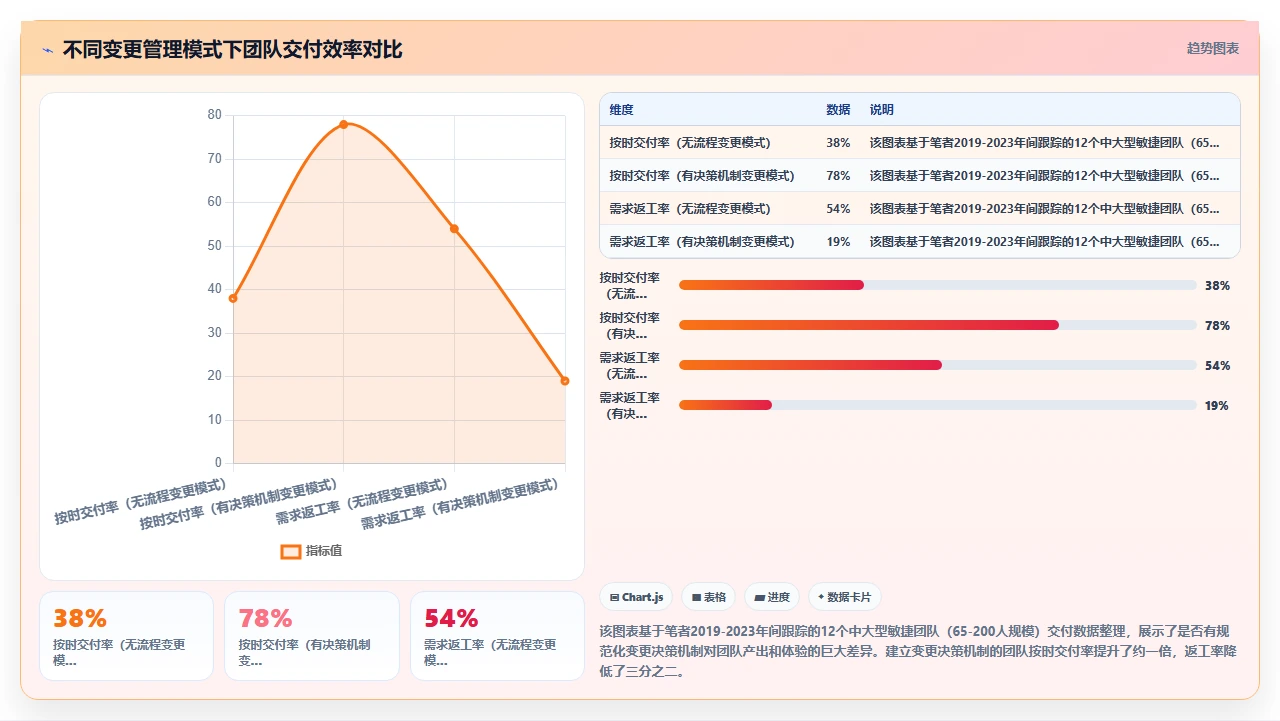Click the 38% progress bar
Viewport: 1280px width, 721px height.
pyautogui.click(x=938, y=285)
